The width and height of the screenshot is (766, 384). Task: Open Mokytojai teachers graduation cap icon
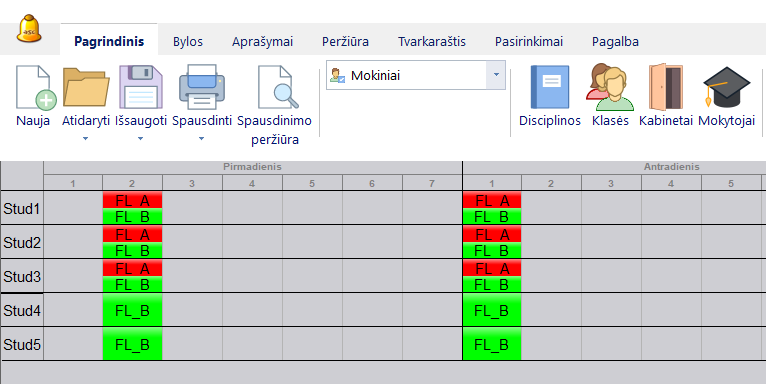click(726, 96)
